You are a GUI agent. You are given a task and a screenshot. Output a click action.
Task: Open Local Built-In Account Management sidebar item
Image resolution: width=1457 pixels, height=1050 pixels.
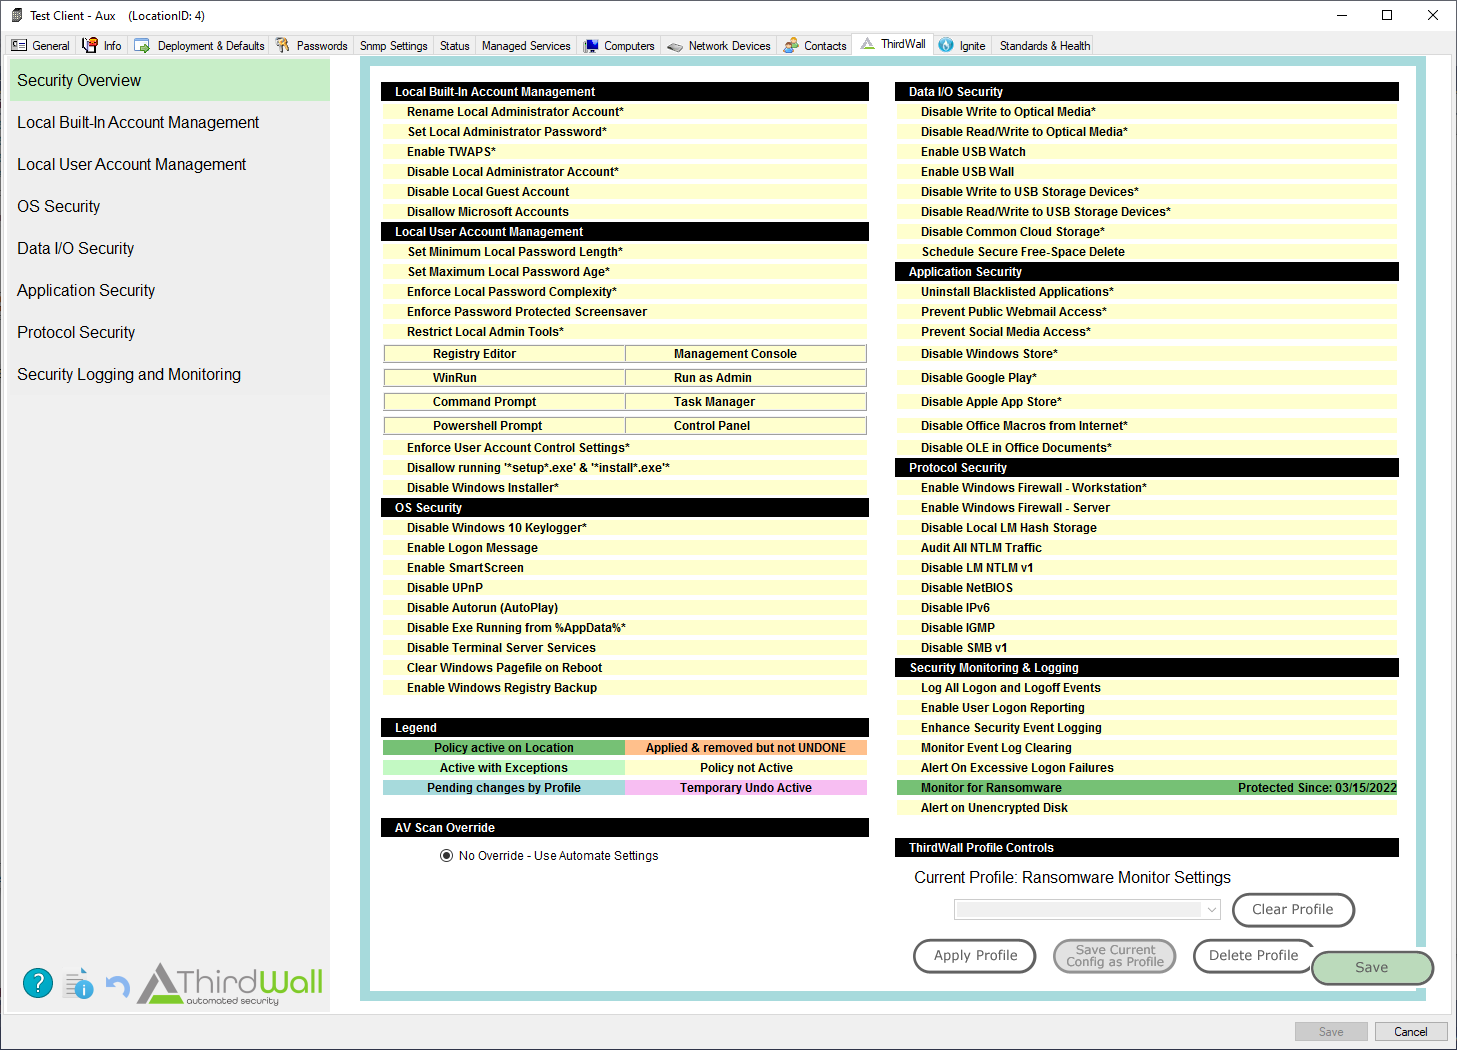tap(170, 122)
